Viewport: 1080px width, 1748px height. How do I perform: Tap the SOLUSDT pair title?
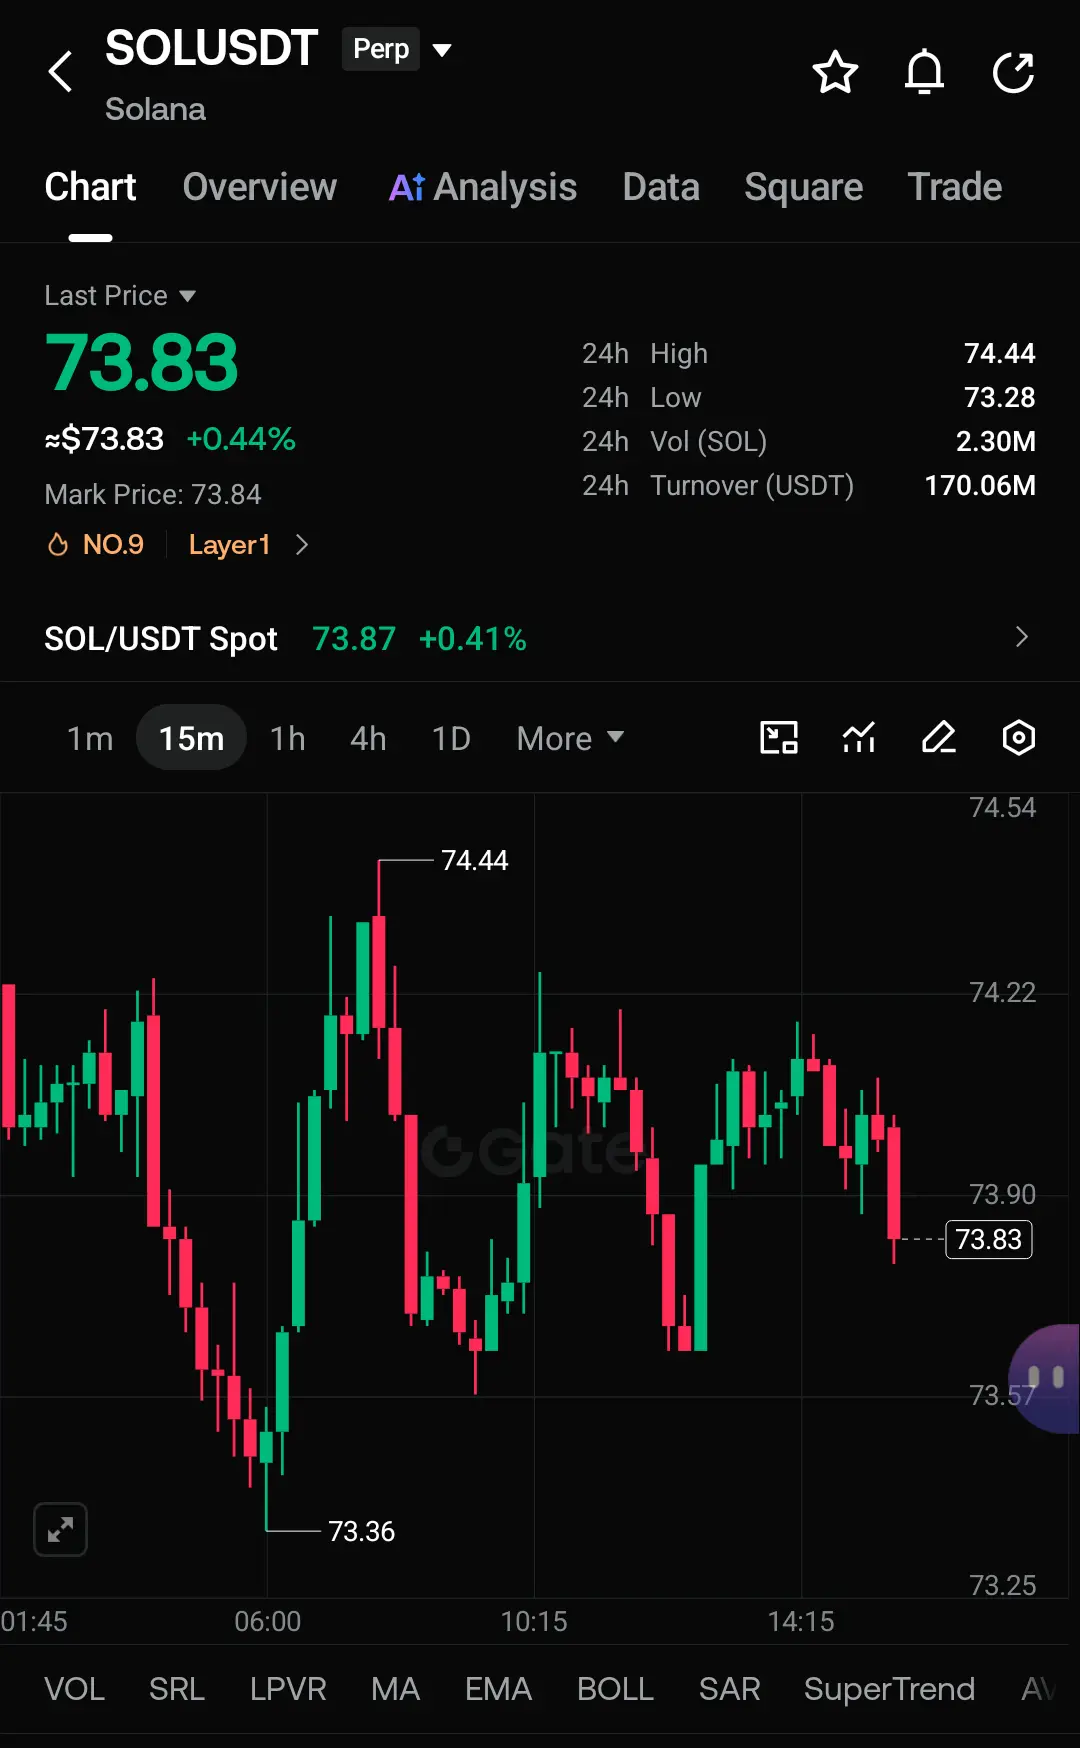(x=211, y=49)
